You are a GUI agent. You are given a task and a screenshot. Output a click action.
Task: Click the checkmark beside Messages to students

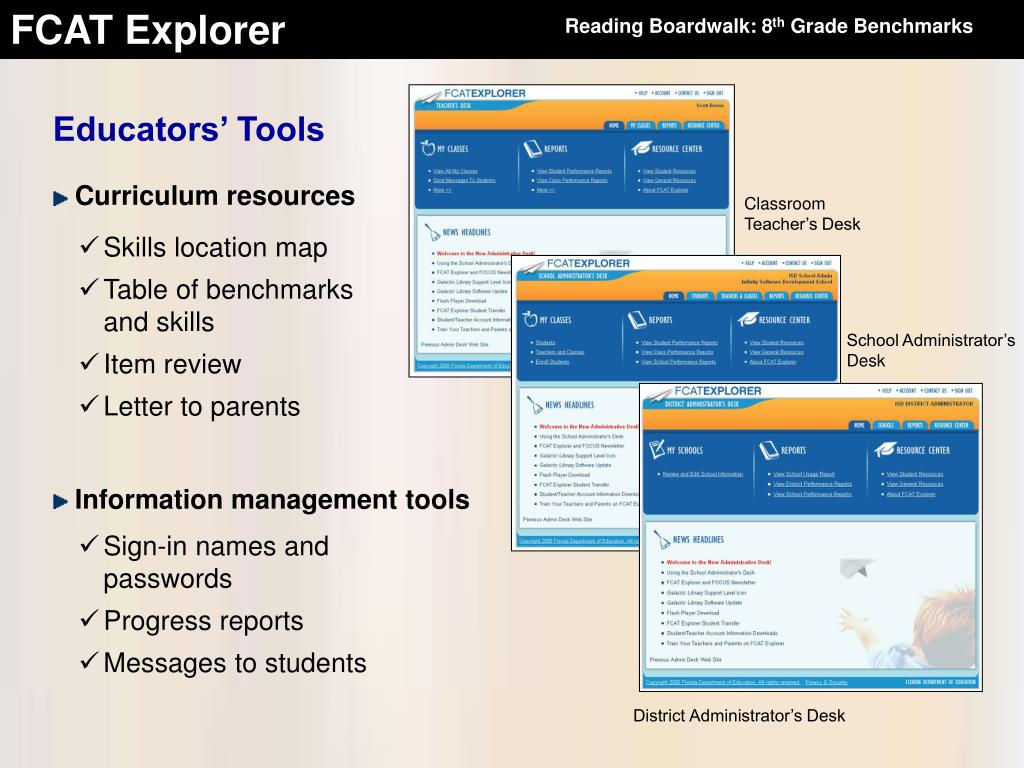(89, 660)
